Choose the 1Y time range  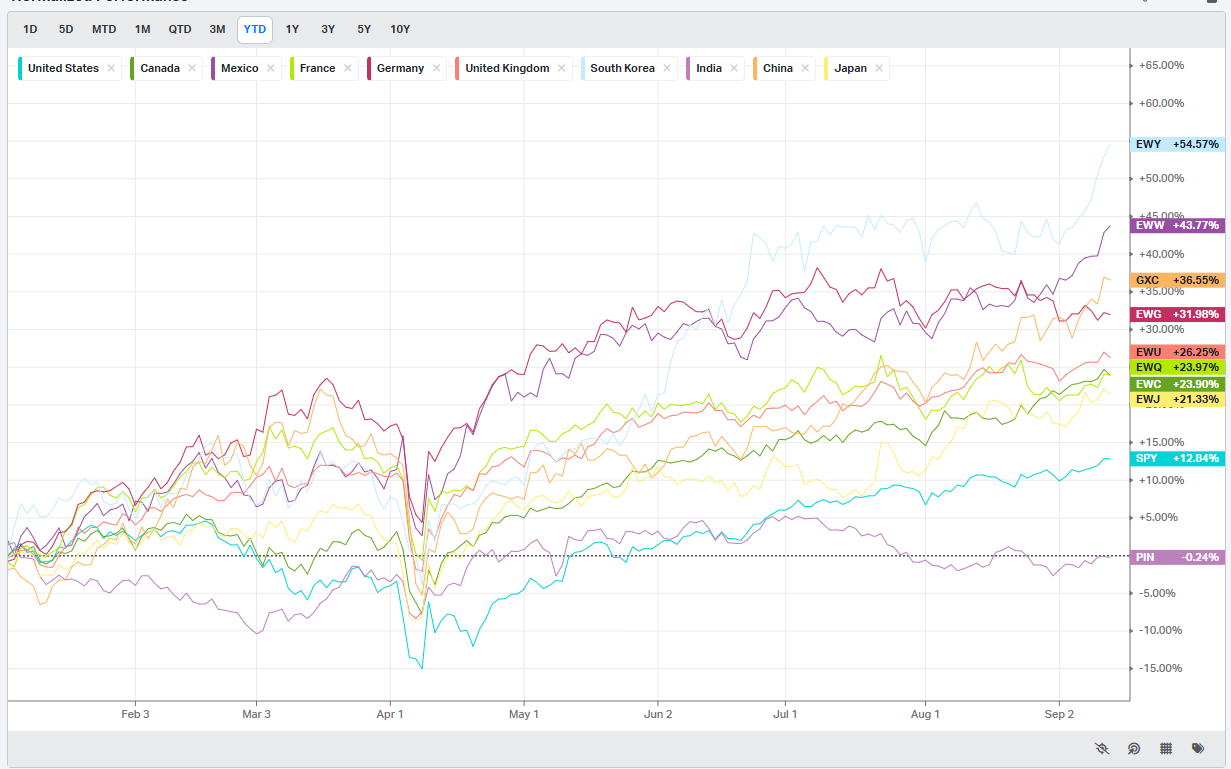point(292,29)
